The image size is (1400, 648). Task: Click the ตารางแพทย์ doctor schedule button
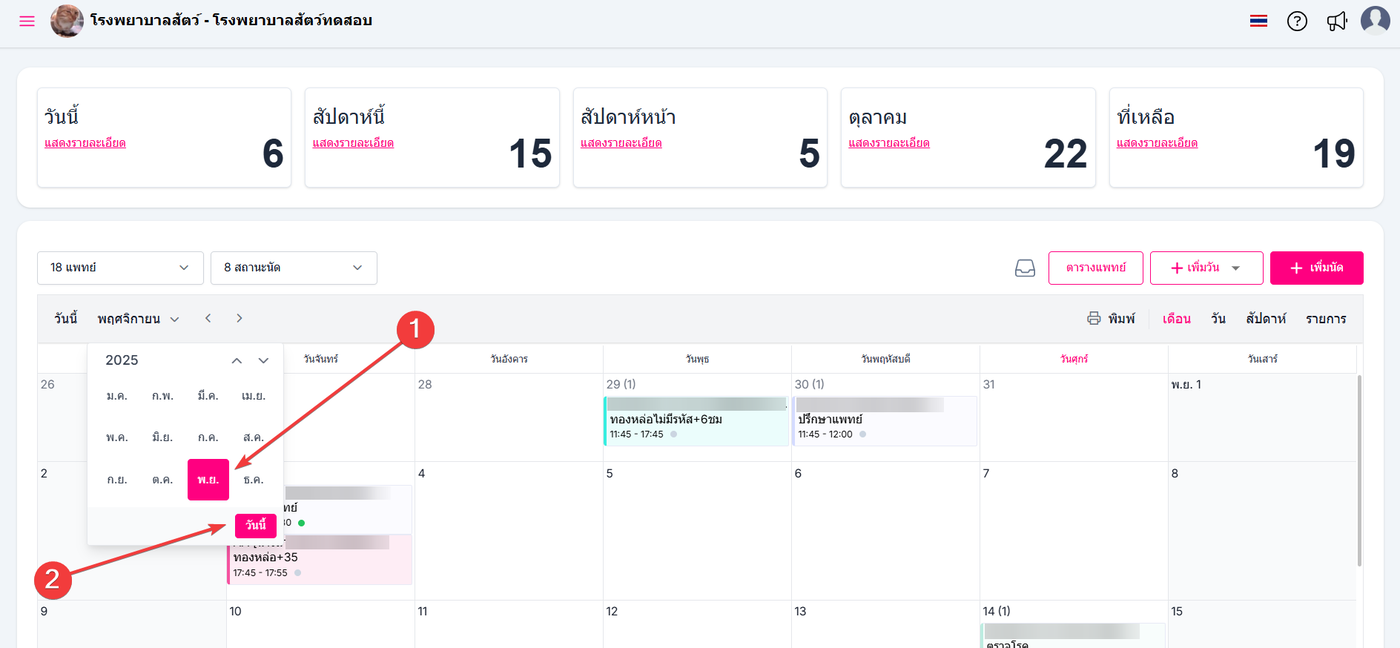coord(1095,268)
